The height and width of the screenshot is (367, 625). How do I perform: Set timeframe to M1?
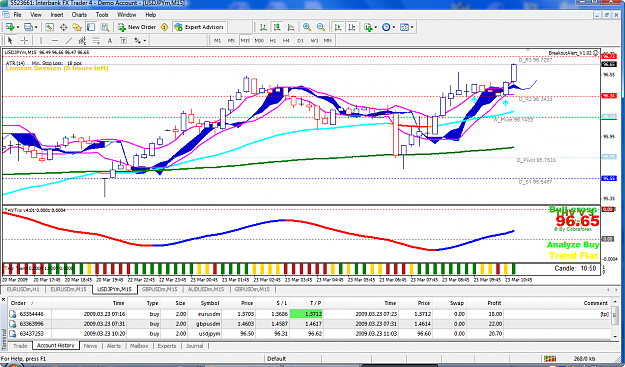pos(217,40)
